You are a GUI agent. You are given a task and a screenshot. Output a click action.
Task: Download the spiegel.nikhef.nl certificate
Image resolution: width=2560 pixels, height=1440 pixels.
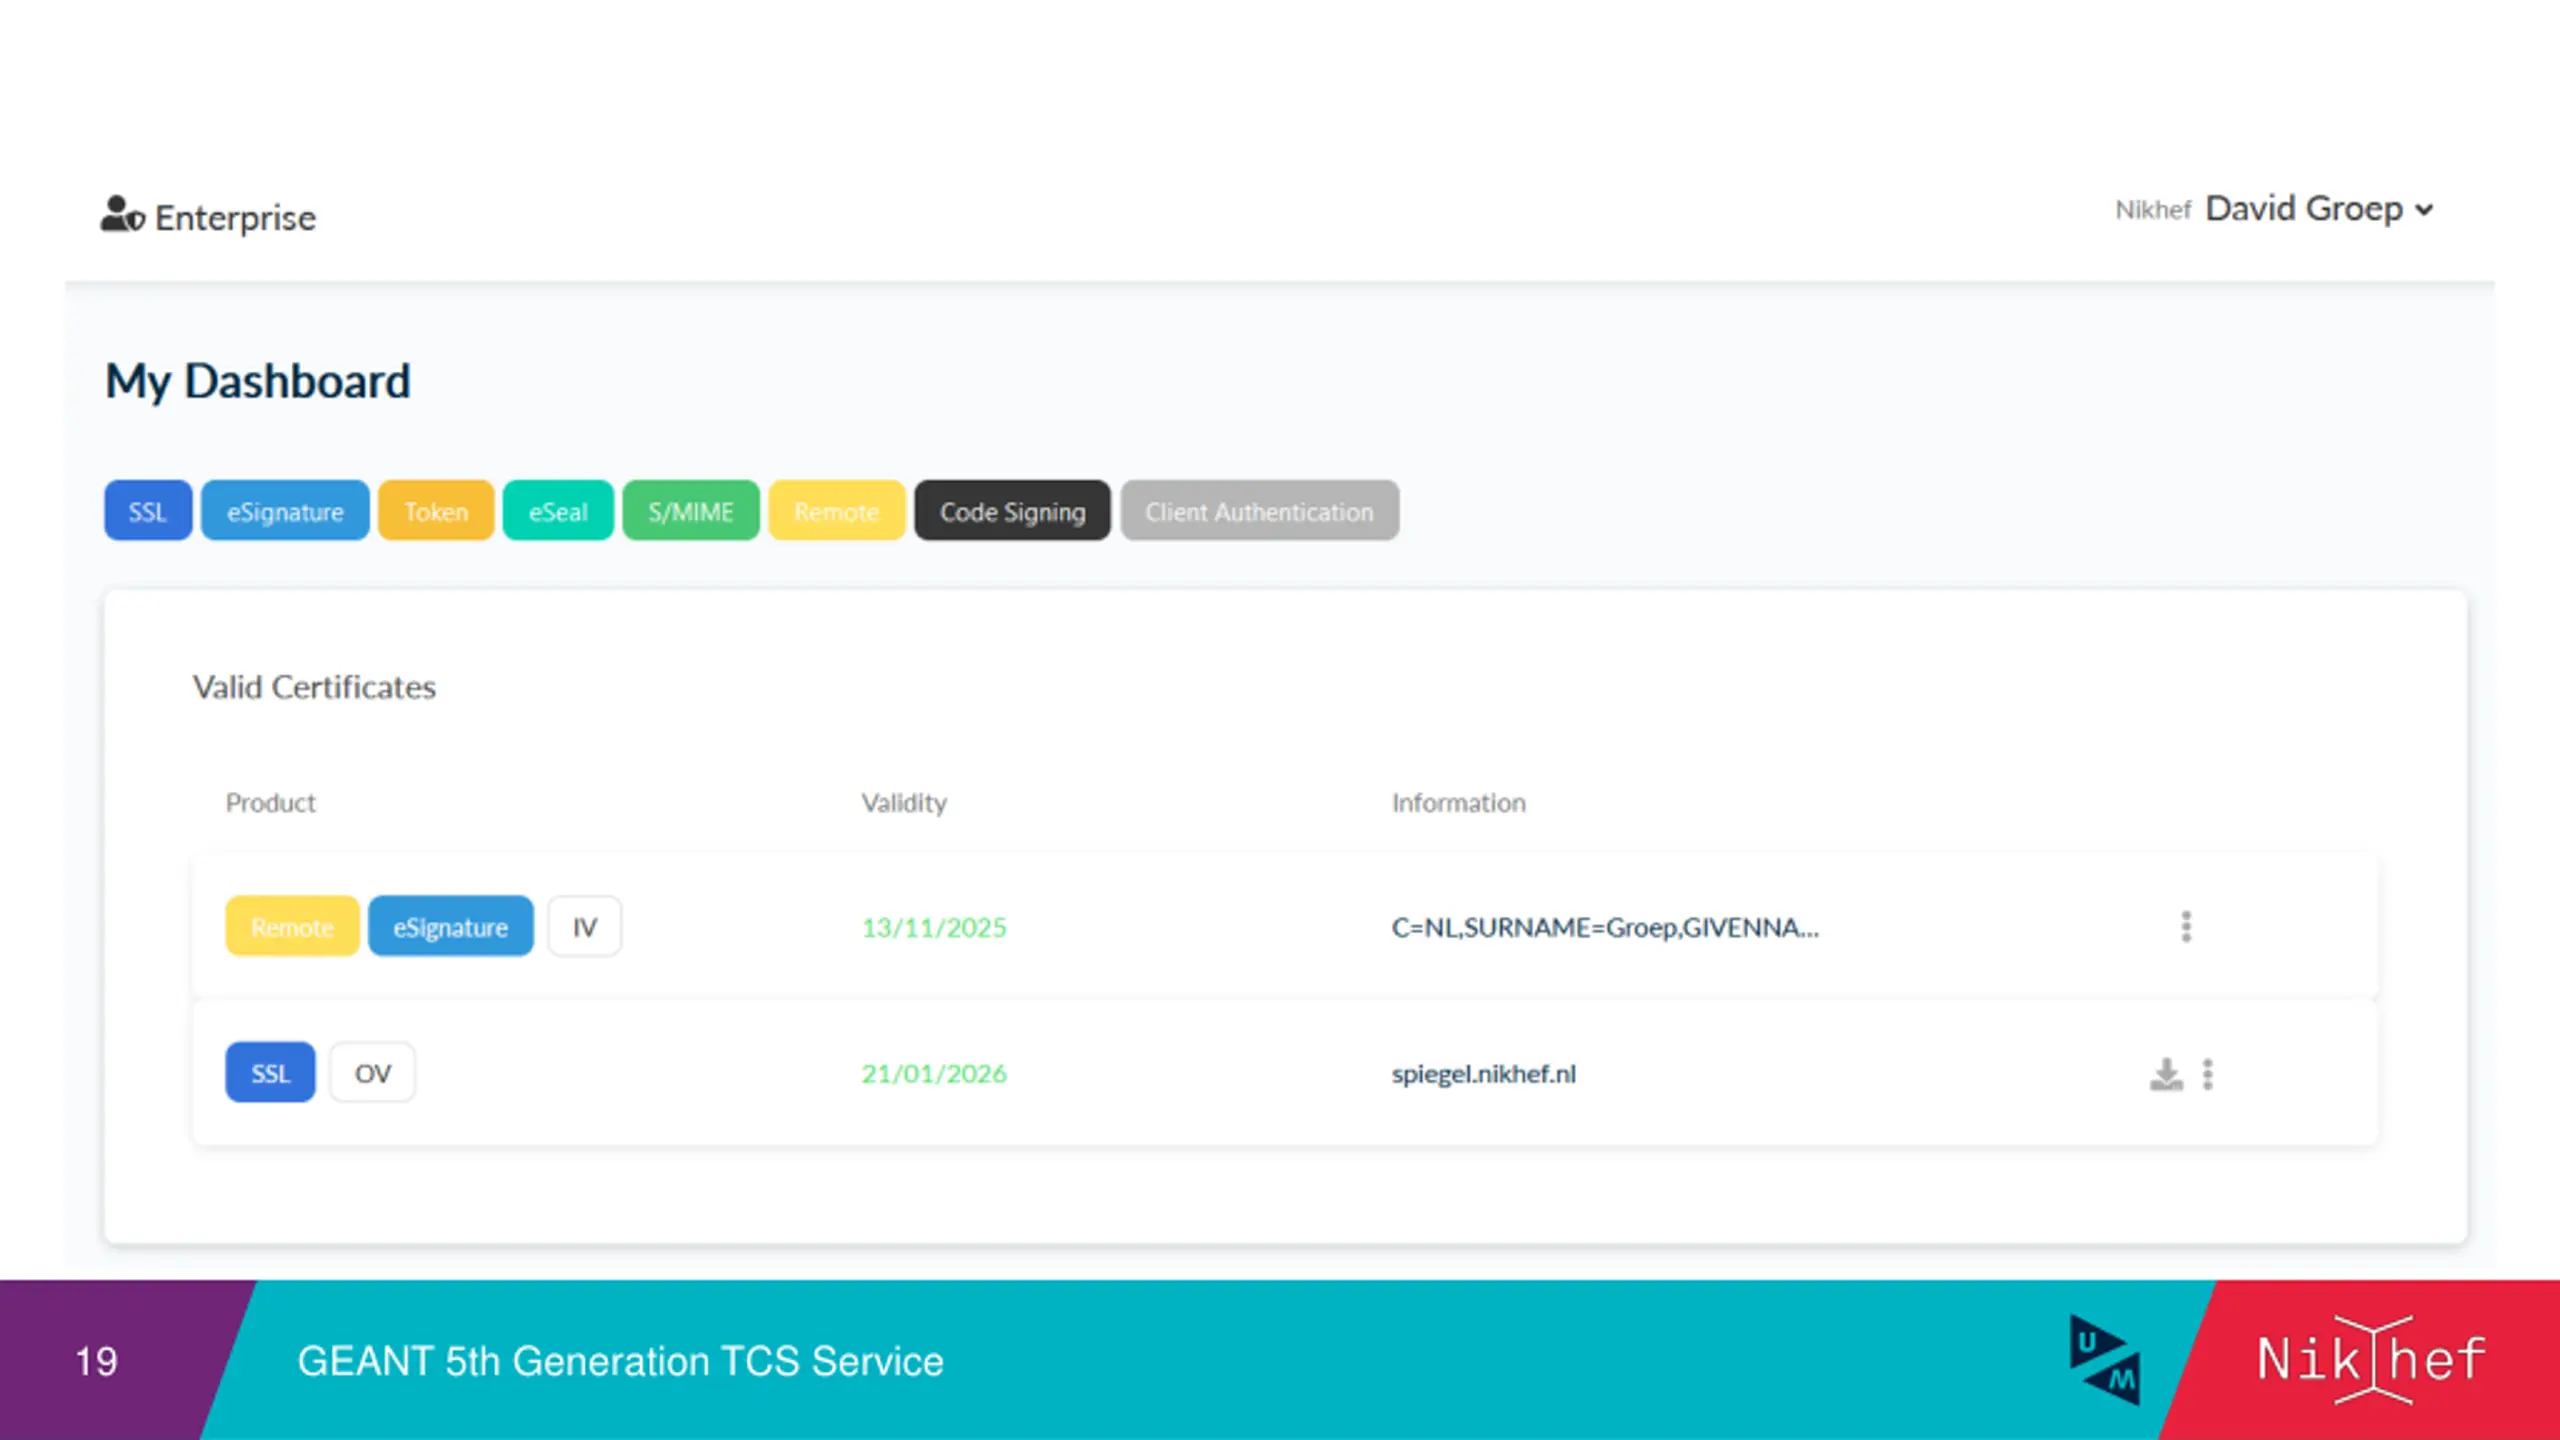point(2166,1074)
